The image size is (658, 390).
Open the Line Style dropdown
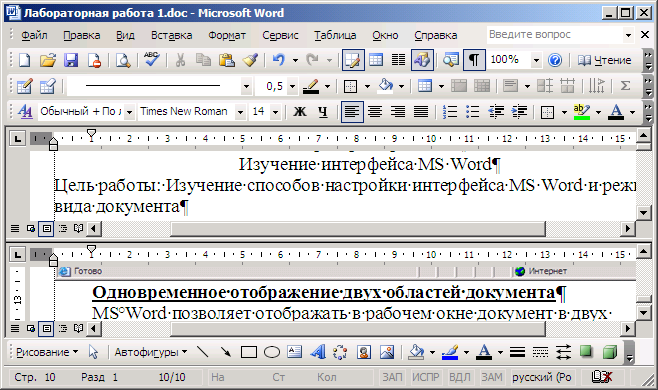click(x=246, y=86)
